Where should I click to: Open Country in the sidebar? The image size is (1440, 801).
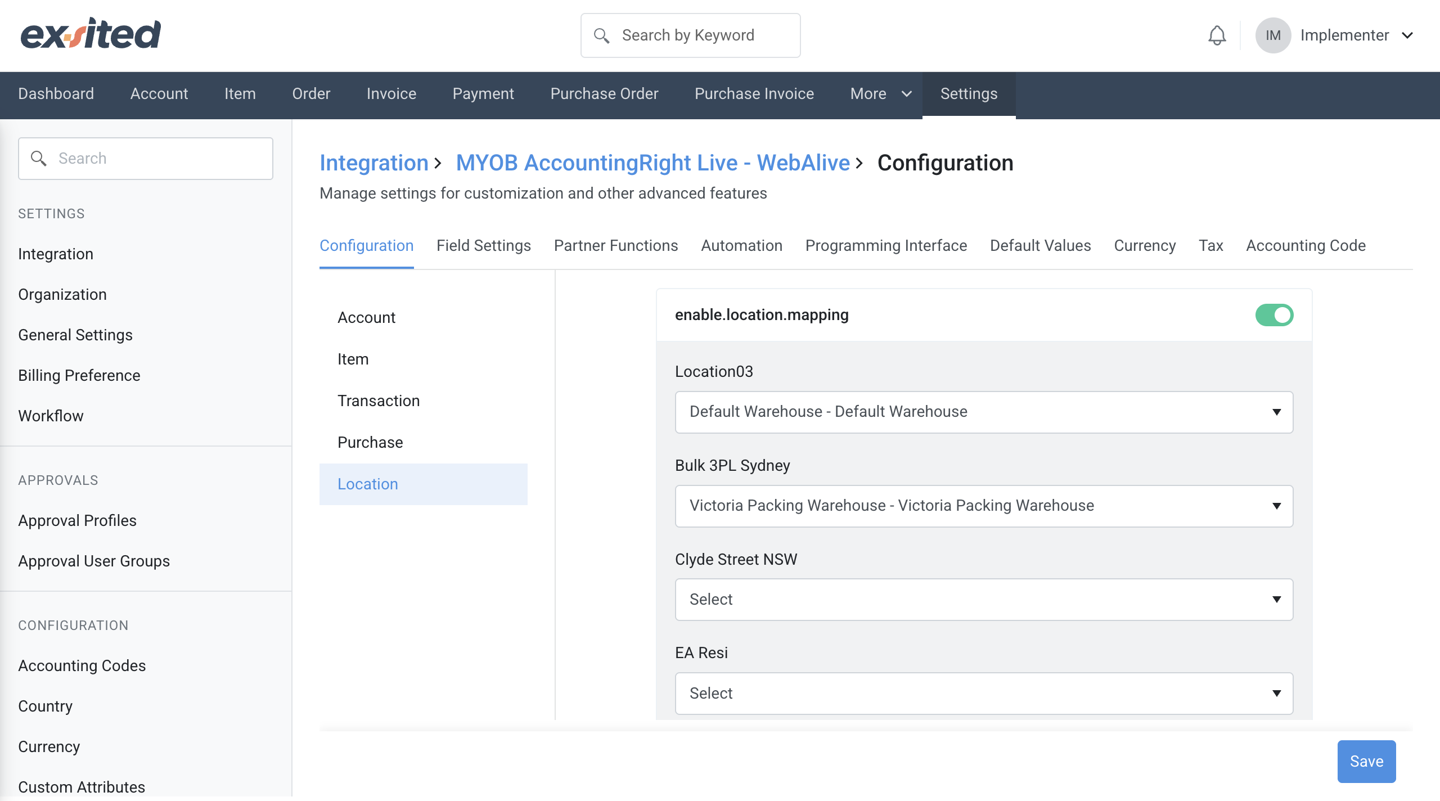pyautogui.click(x=45, y=706)
